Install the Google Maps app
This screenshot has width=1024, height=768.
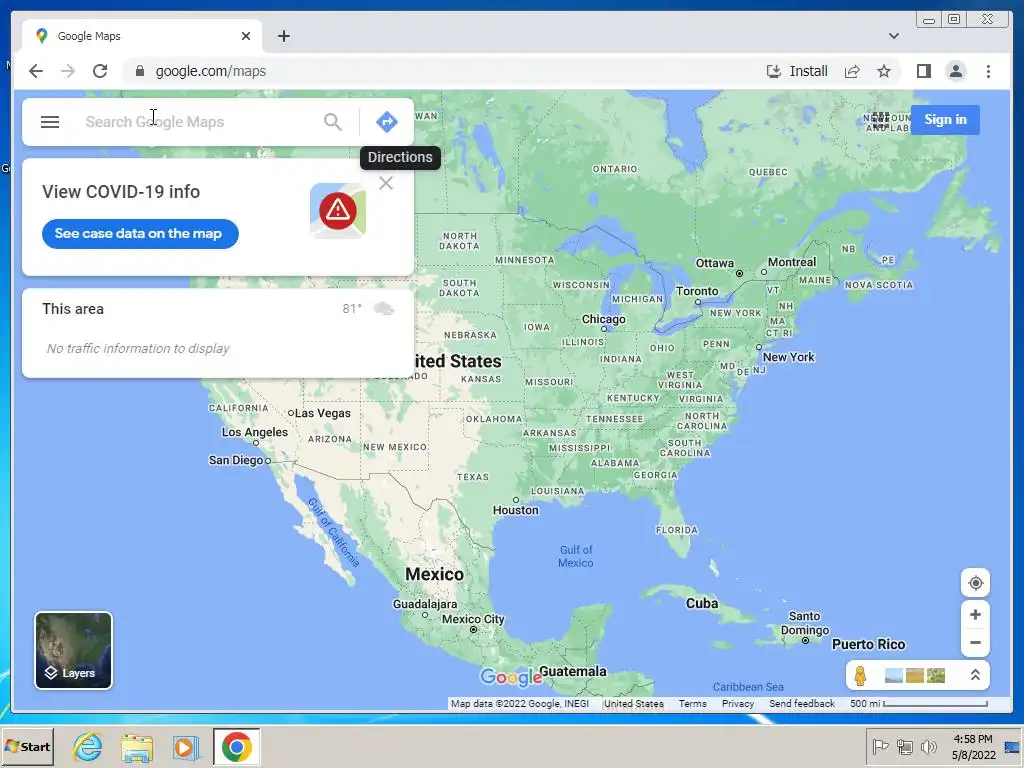click(x=797, y=71)
